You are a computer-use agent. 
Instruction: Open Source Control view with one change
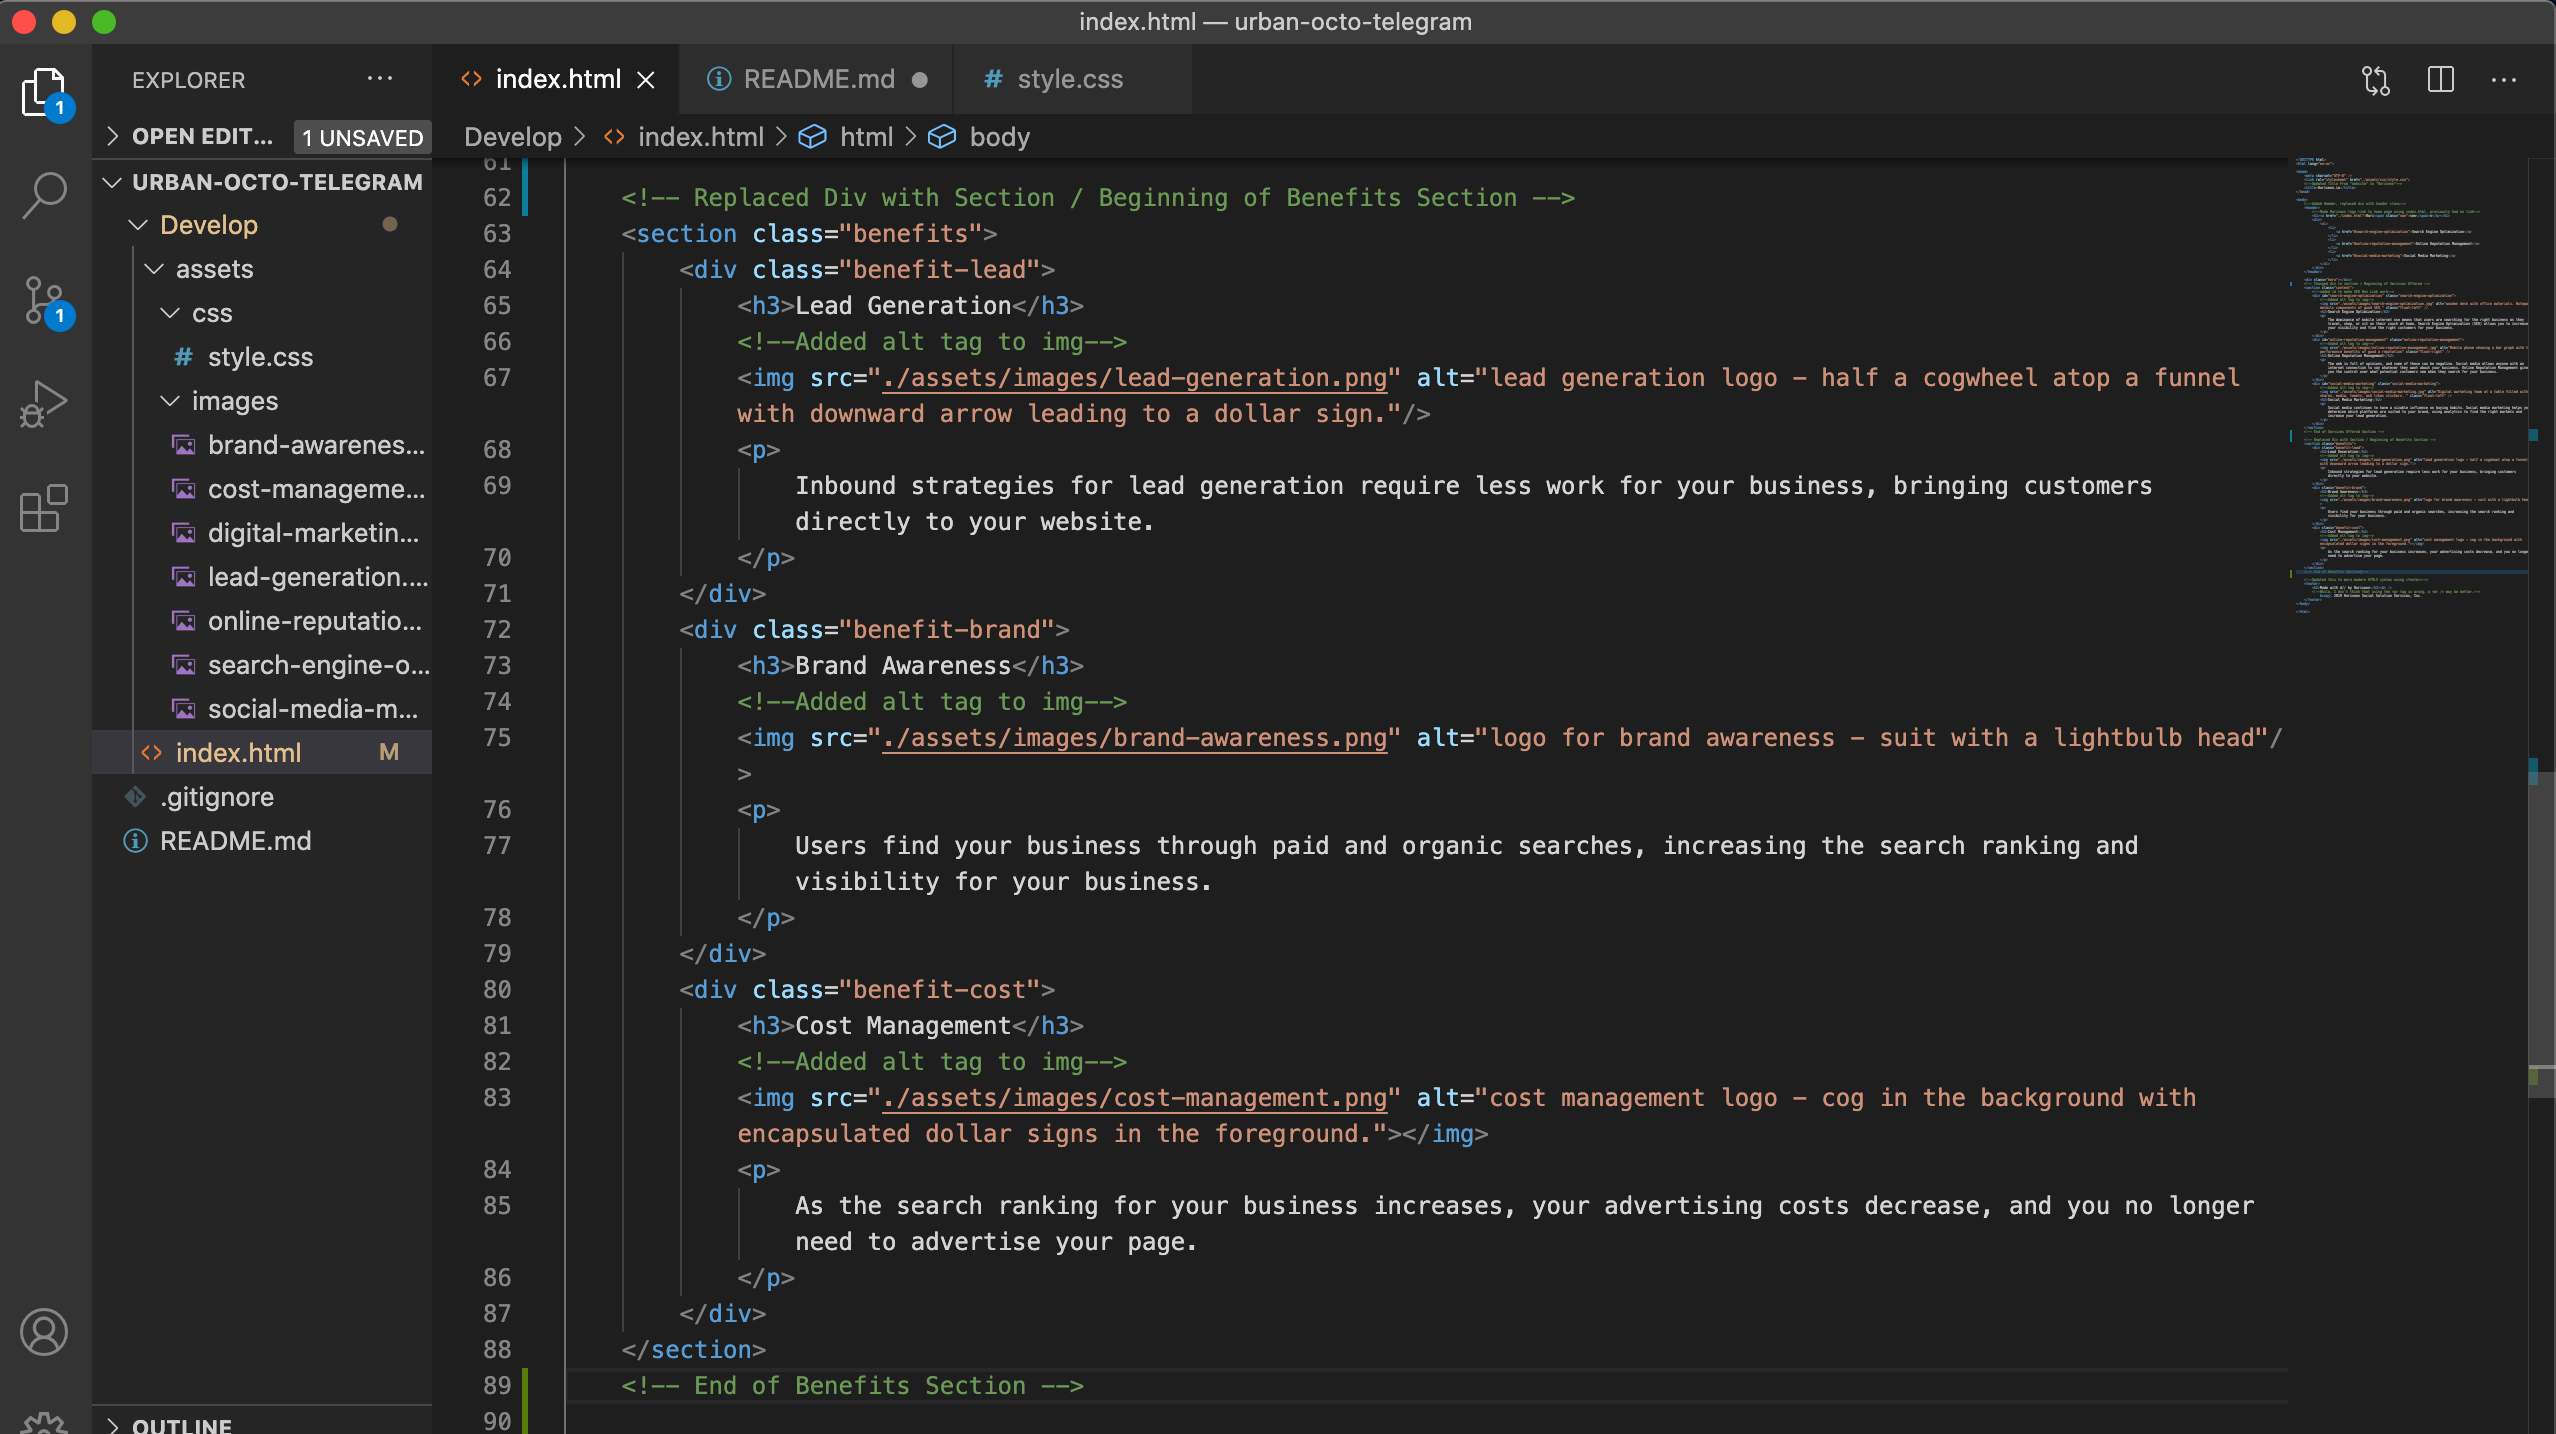44,301
